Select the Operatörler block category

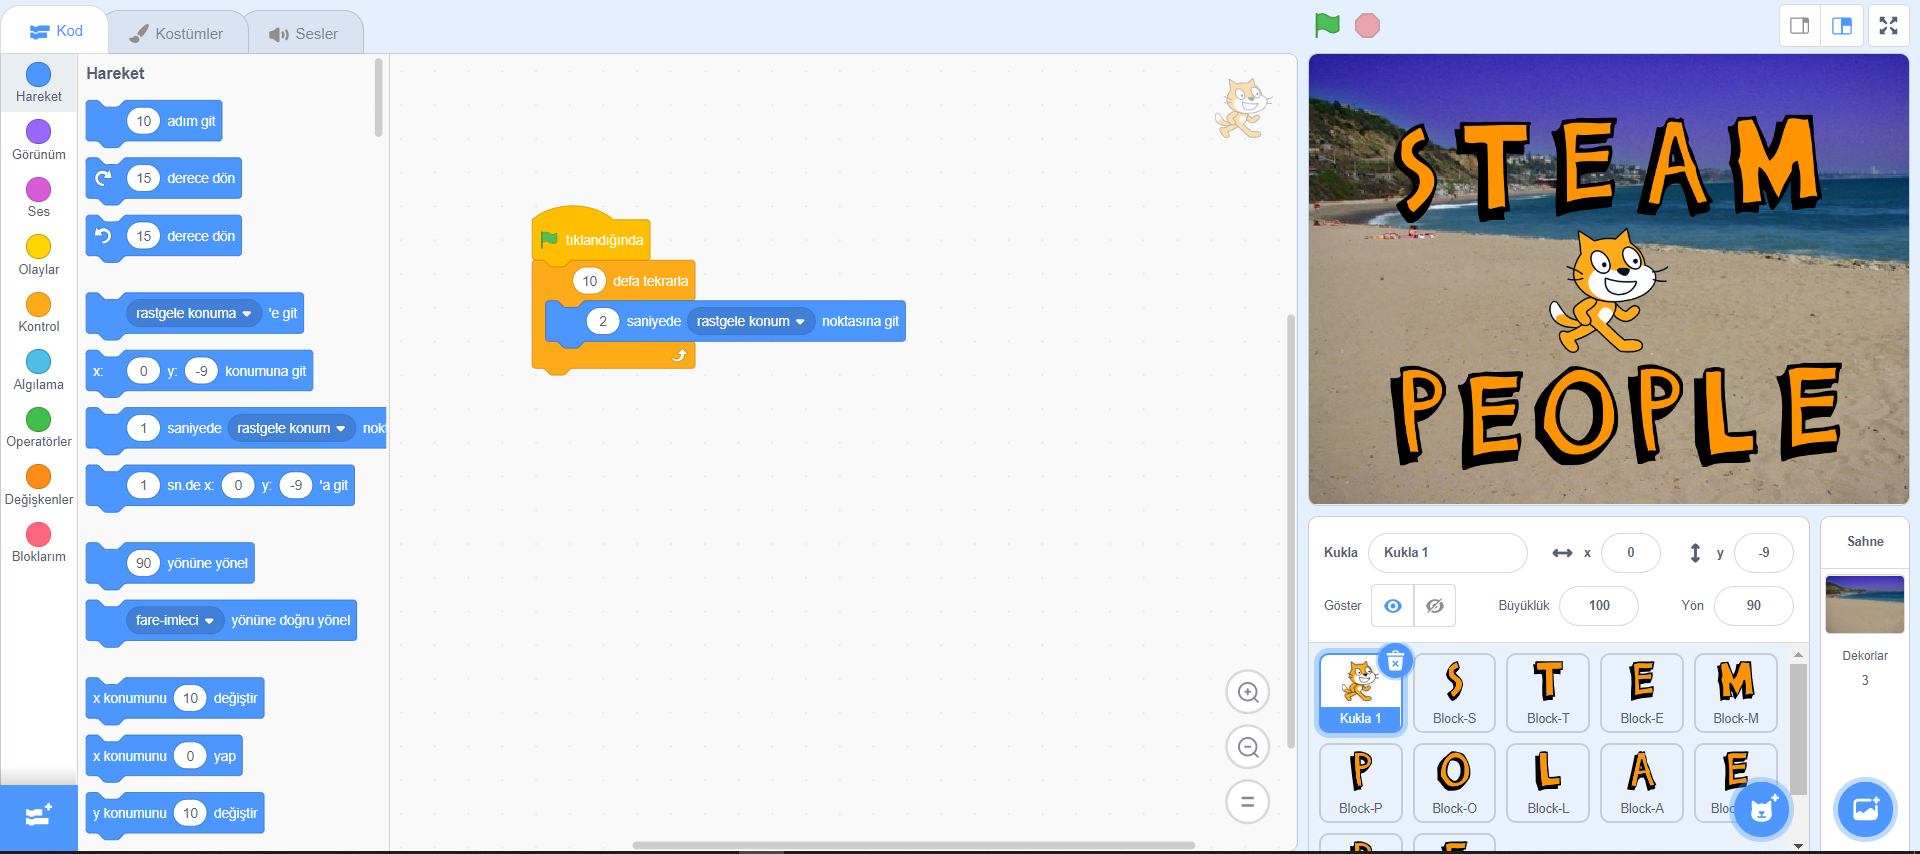coord(39,427)
